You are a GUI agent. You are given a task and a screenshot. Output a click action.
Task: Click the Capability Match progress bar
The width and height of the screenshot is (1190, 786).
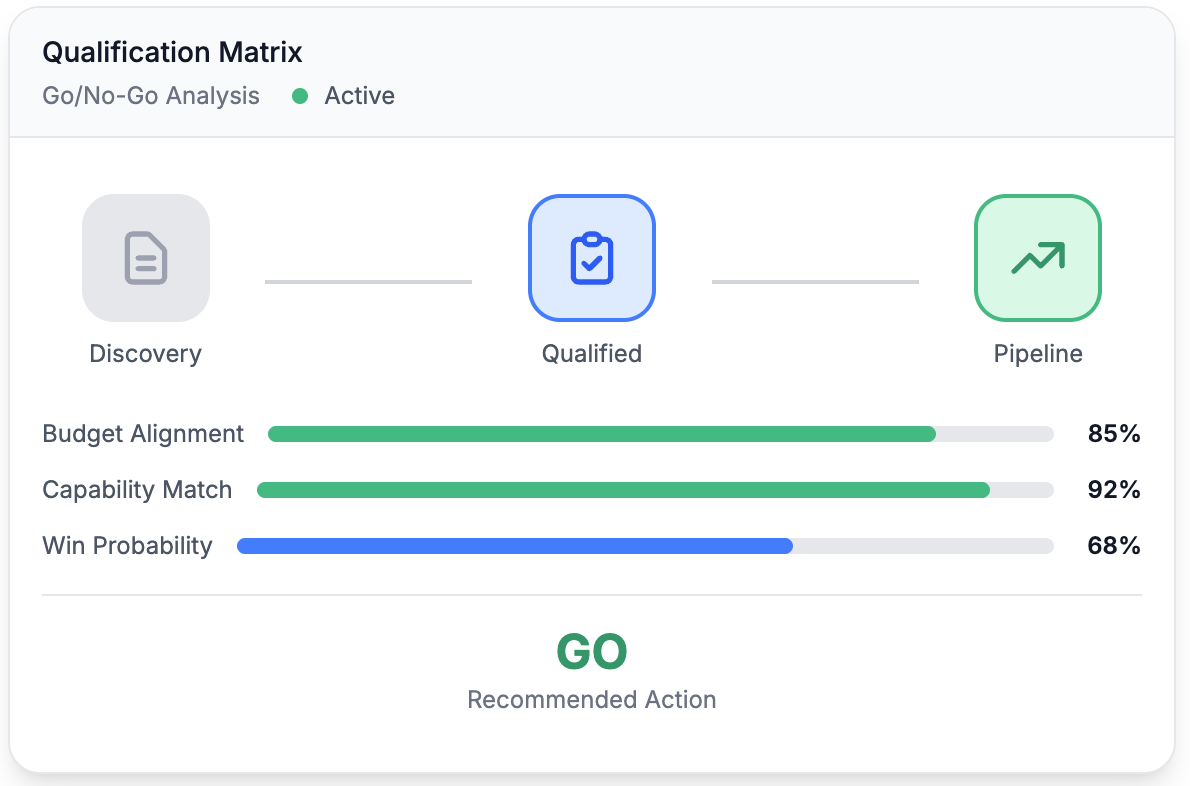click(656, 490)
